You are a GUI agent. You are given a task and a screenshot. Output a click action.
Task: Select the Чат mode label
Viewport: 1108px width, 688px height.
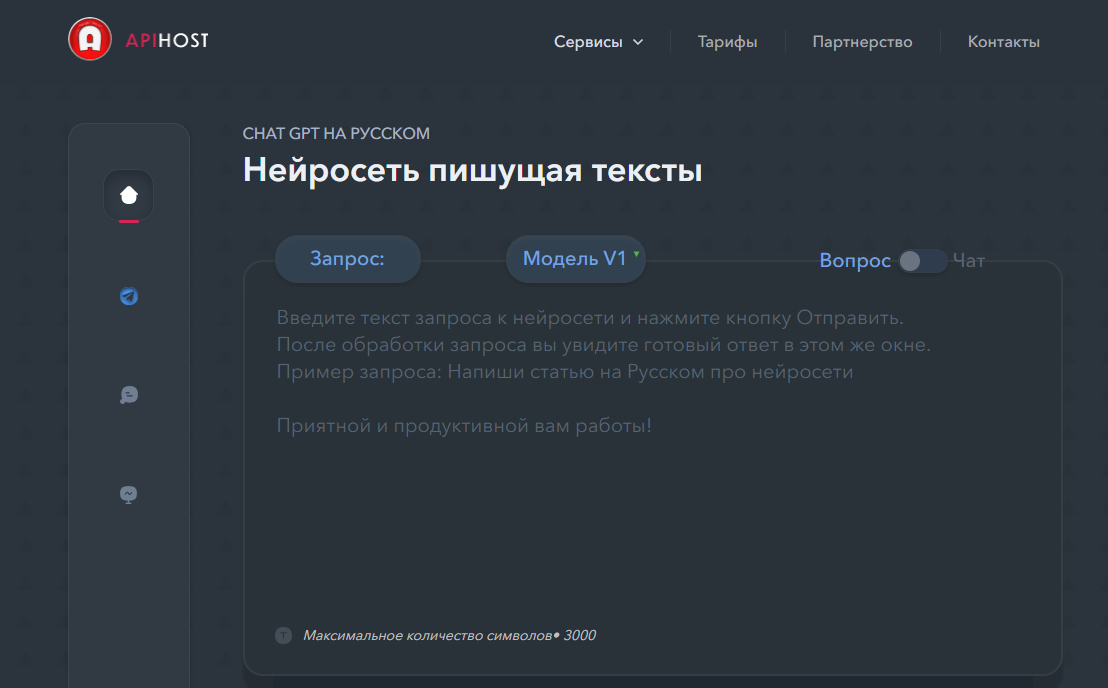(x=968, y=261)
